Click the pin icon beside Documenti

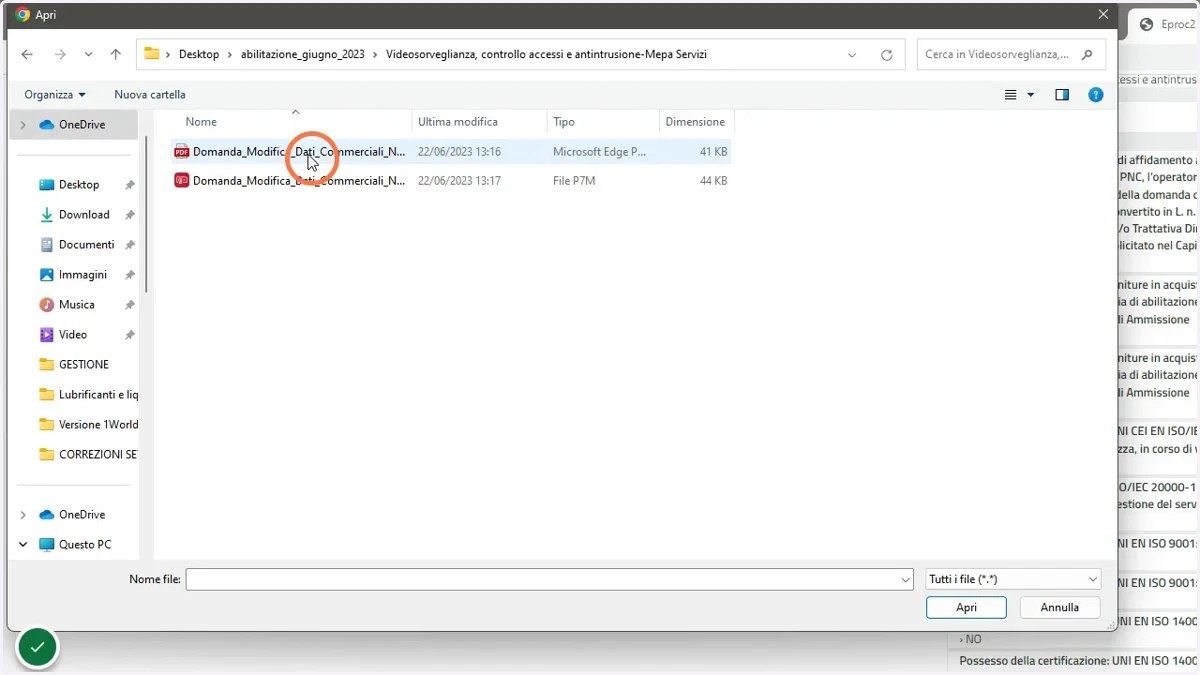[130, 245]
